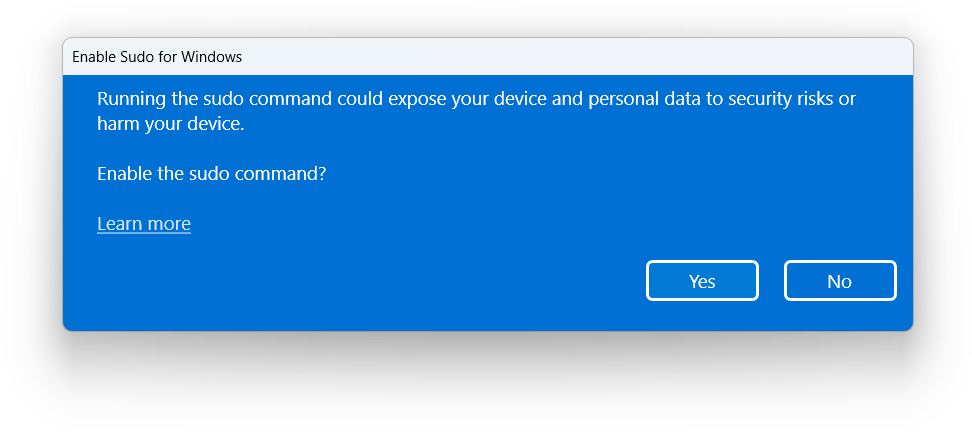
Task: Click the word "more" in the hyperlink
Action: (169, 224)
